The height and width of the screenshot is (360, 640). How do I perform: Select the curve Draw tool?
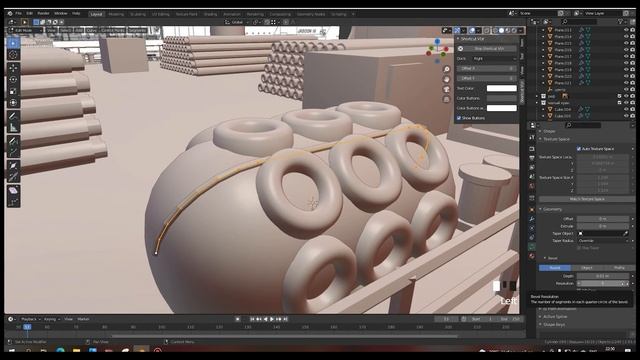13,141
